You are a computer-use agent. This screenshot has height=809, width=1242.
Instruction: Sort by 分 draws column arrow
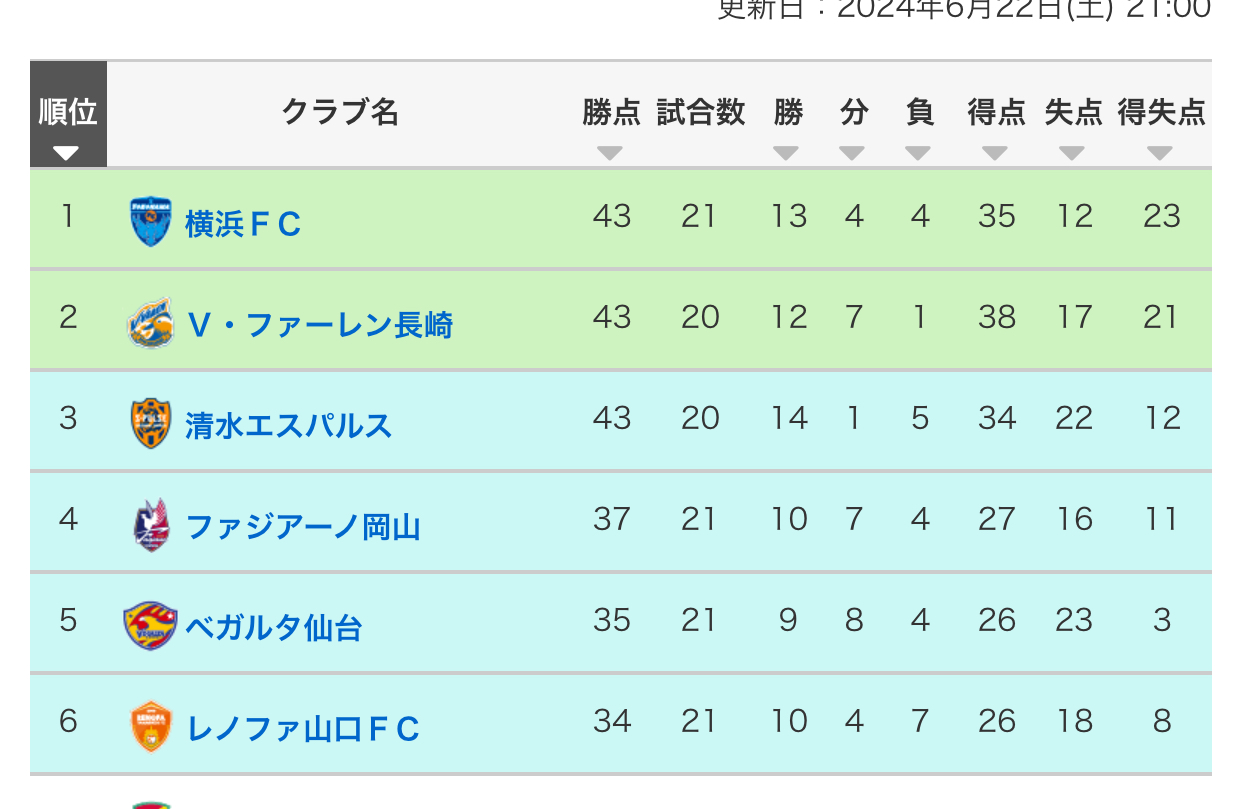(852, 153)
